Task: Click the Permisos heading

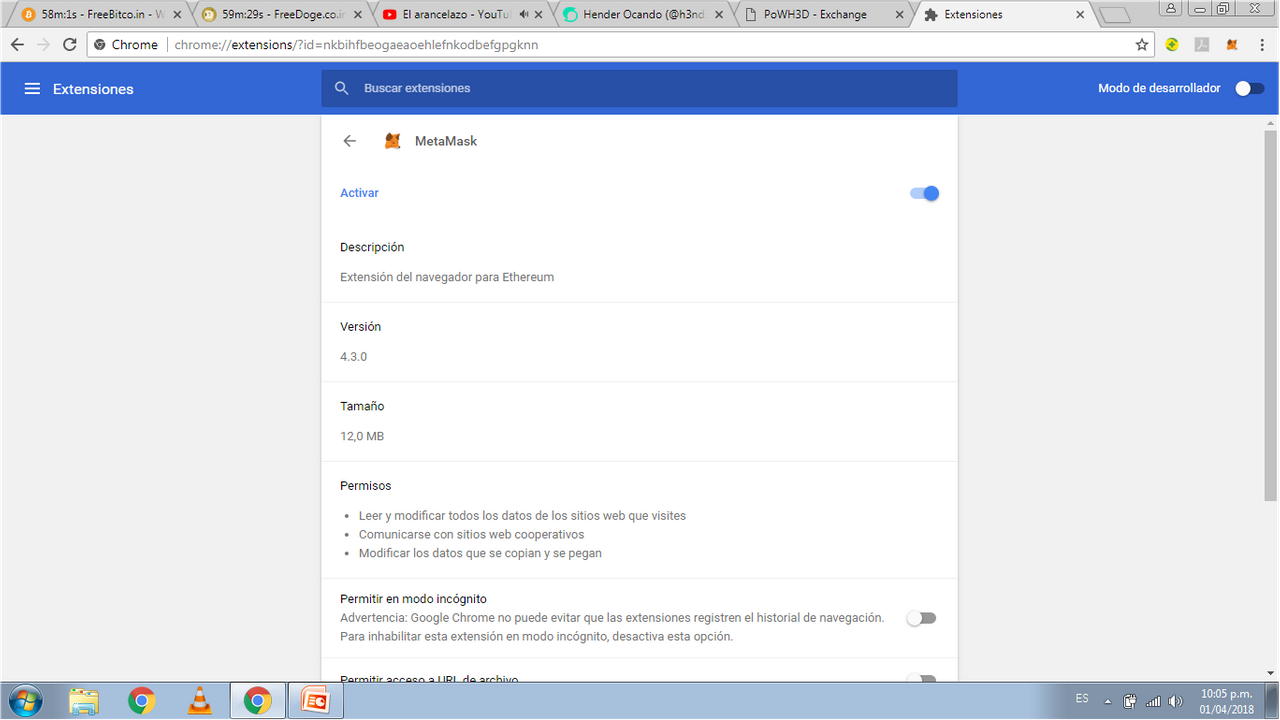Action: click(x=366, y=486)
